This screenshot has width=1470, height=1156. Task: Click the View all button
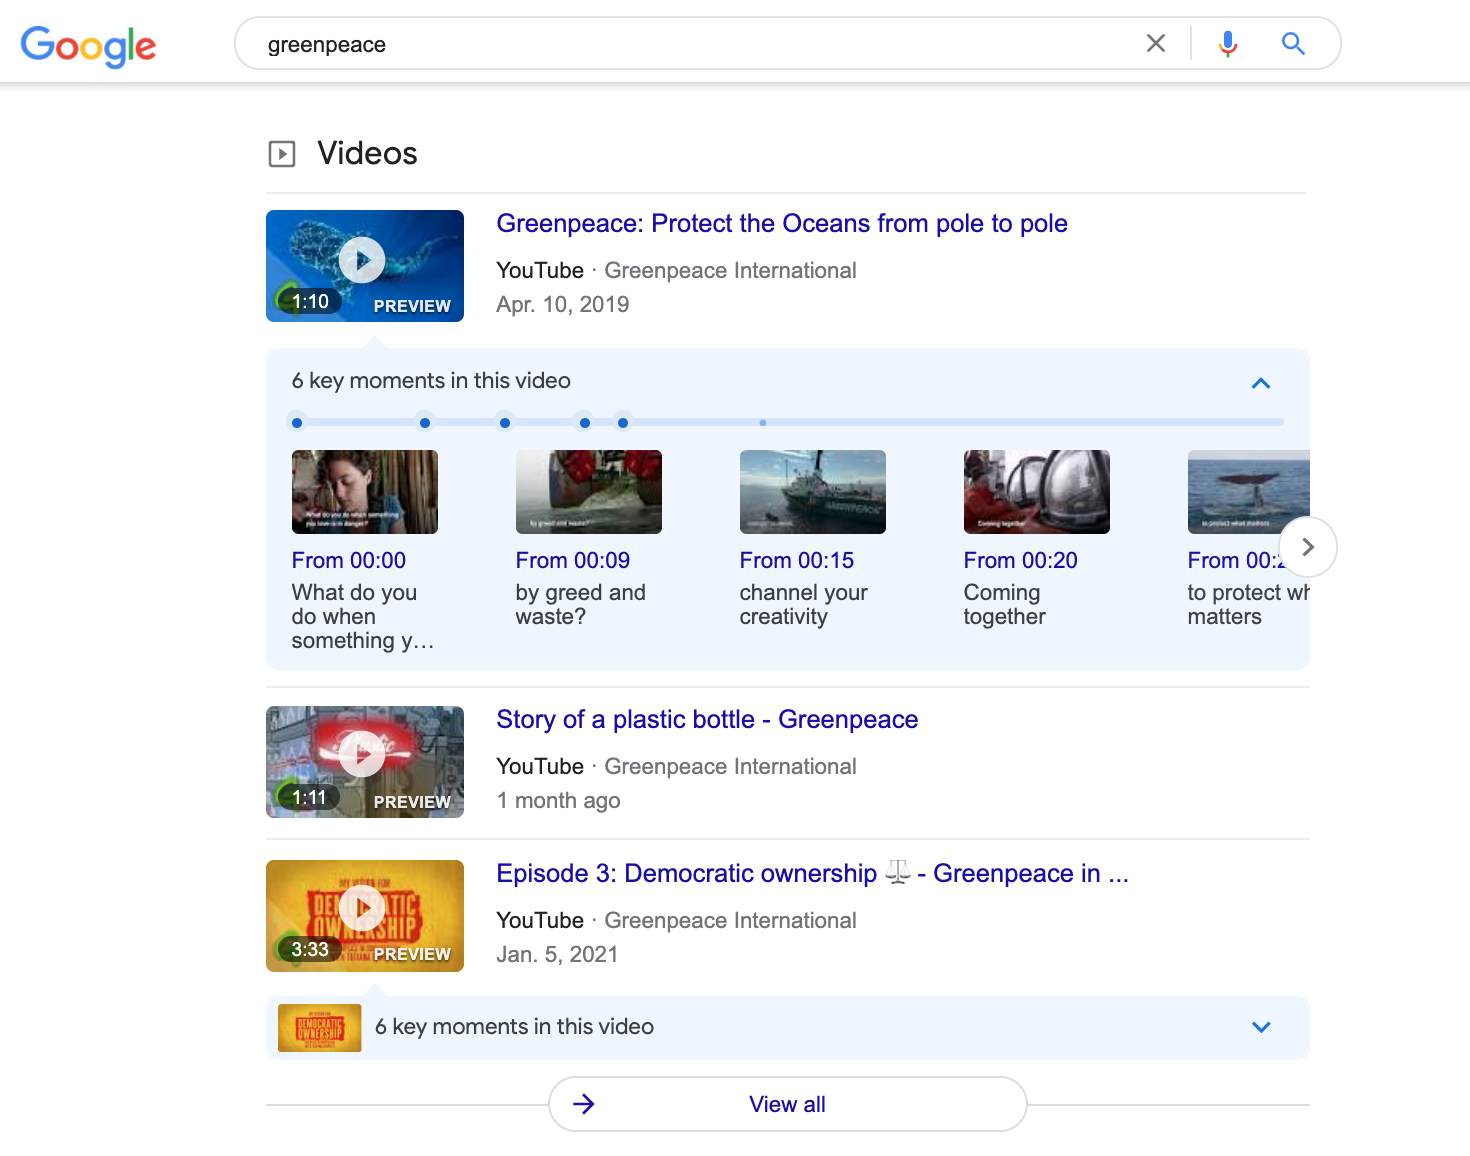pyautogui.click(x=787, y=1104)
